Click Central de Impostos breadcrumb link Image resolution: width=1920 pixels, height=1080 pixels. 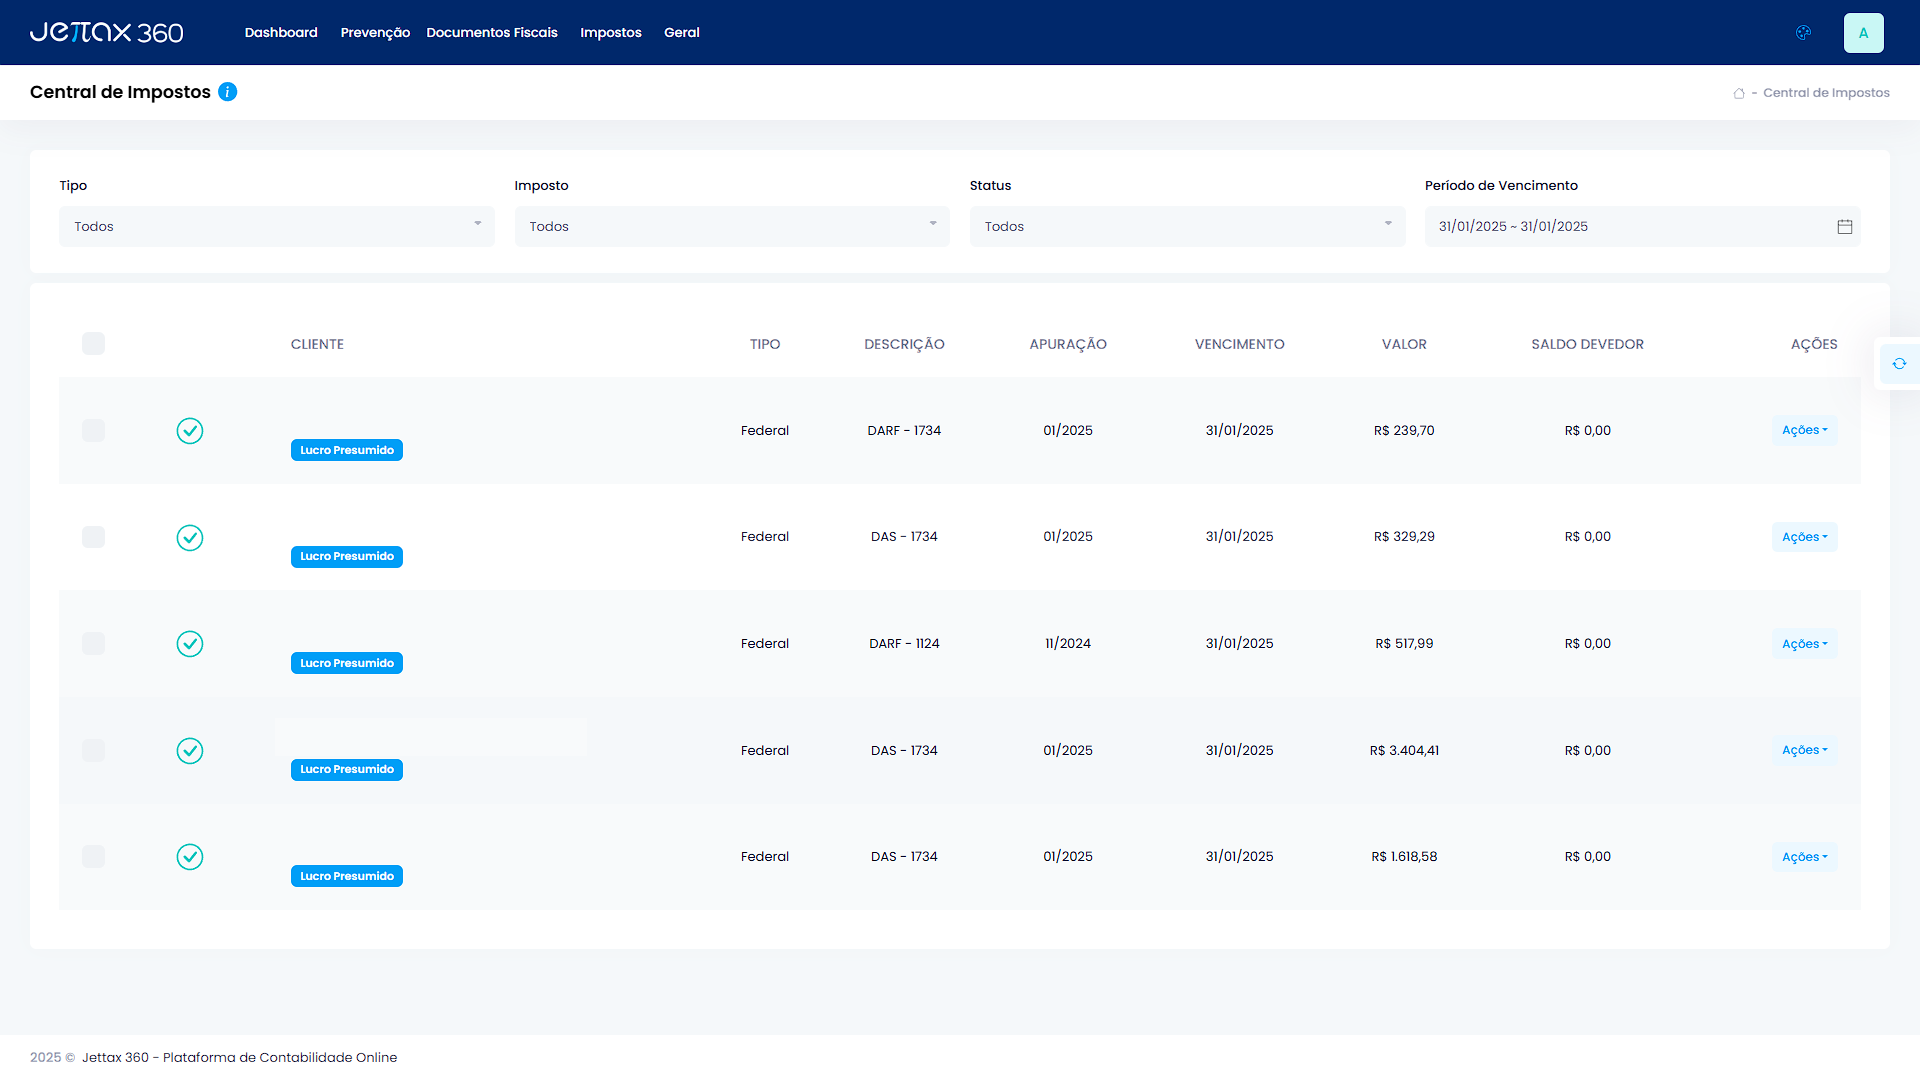point(1825,93)
